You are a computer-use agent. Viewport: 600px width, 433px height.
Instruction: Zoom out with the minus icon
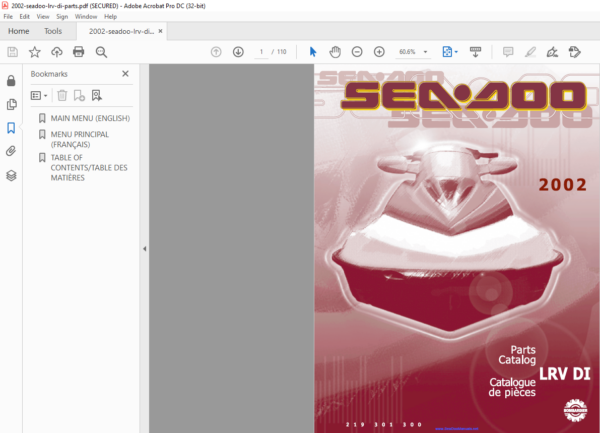pyautogui.click(x=357, y=52)
